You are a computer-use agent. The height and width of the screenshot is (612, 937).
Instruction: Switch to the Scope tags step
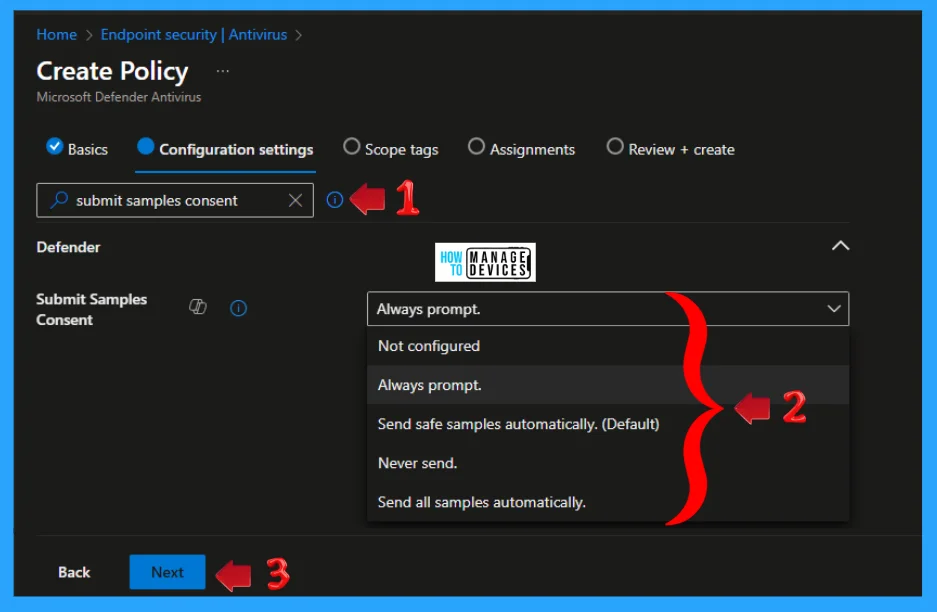[x=391, y=148]
